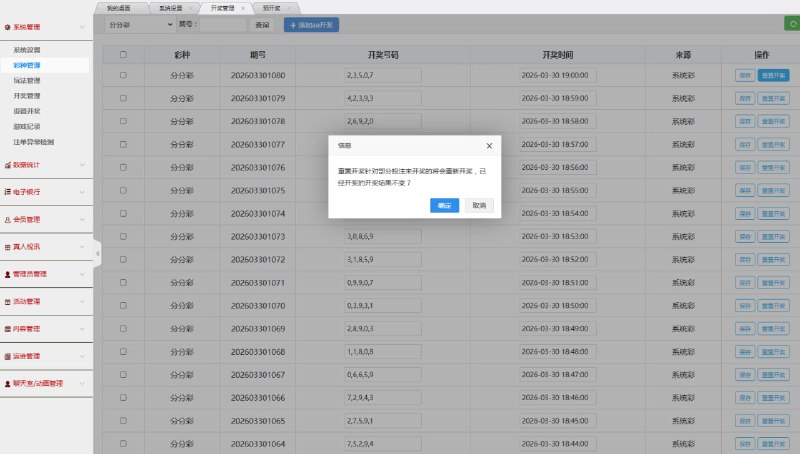Open the 分分彩 lottery type dropdown

tap(139, 24)
